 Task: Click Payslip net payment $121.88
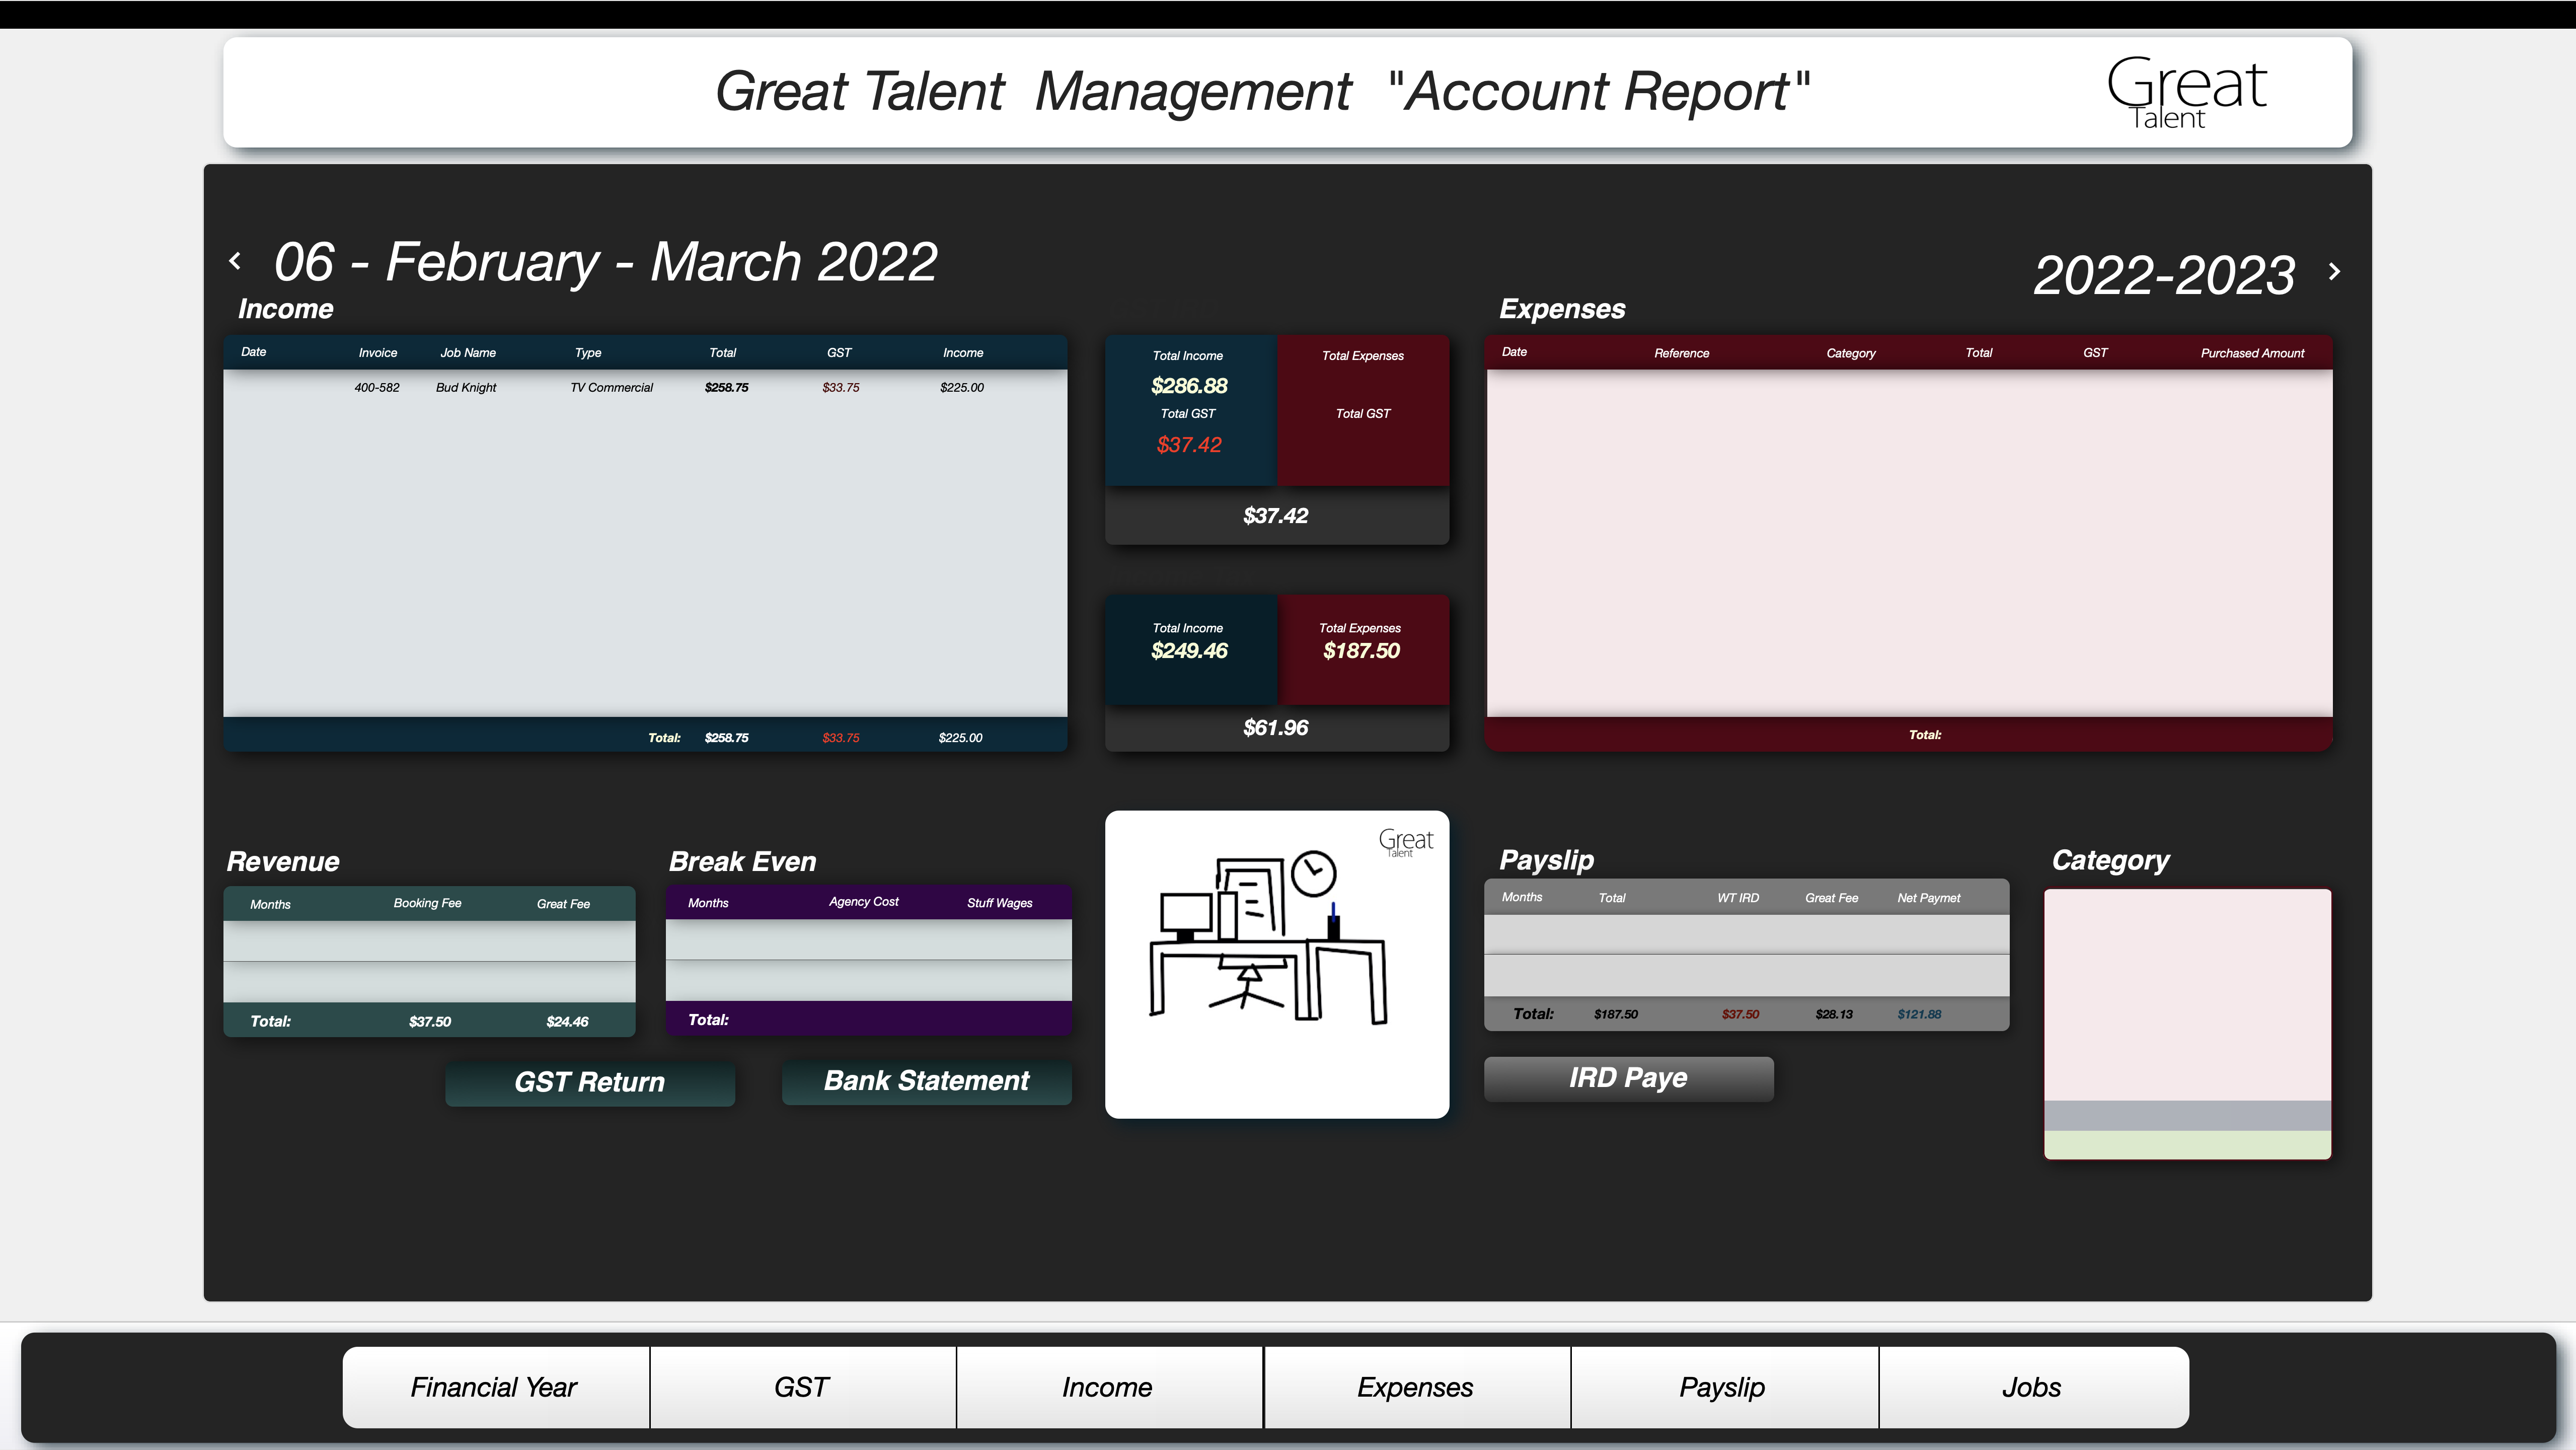[1919, 1014]
